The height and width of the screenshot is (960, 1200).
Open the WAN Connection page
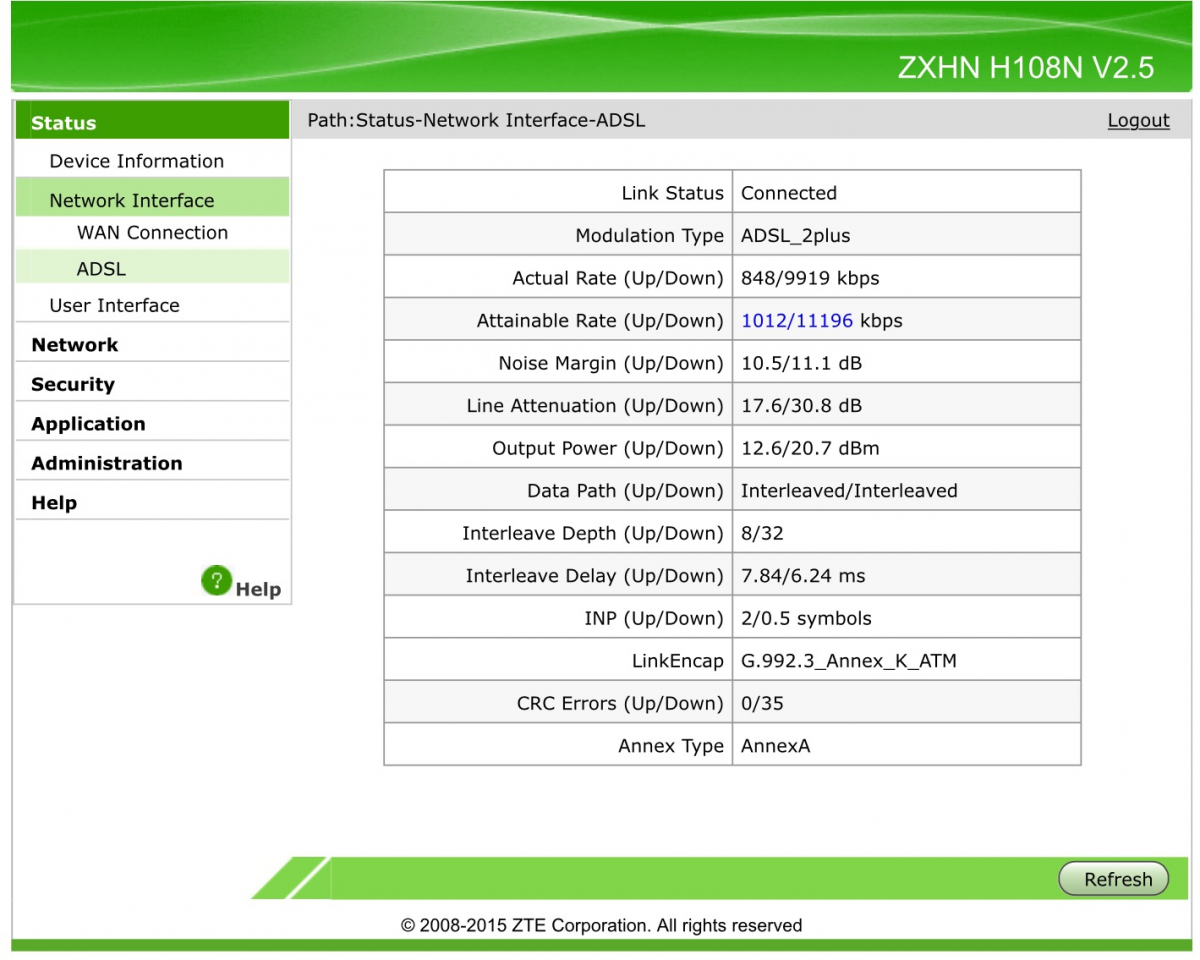[x=152, y=233]
